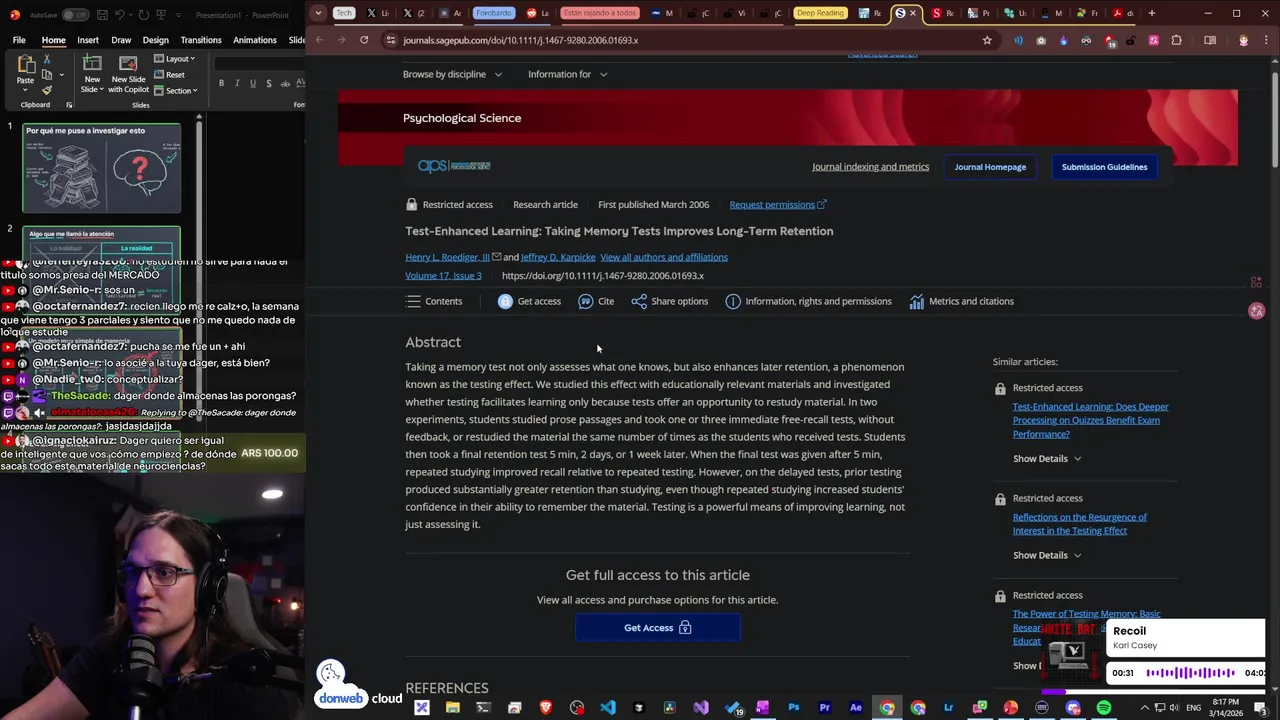1280x720 pixels.
Task: Select Get access in the article toolbar
Action: tap(529, 301)
